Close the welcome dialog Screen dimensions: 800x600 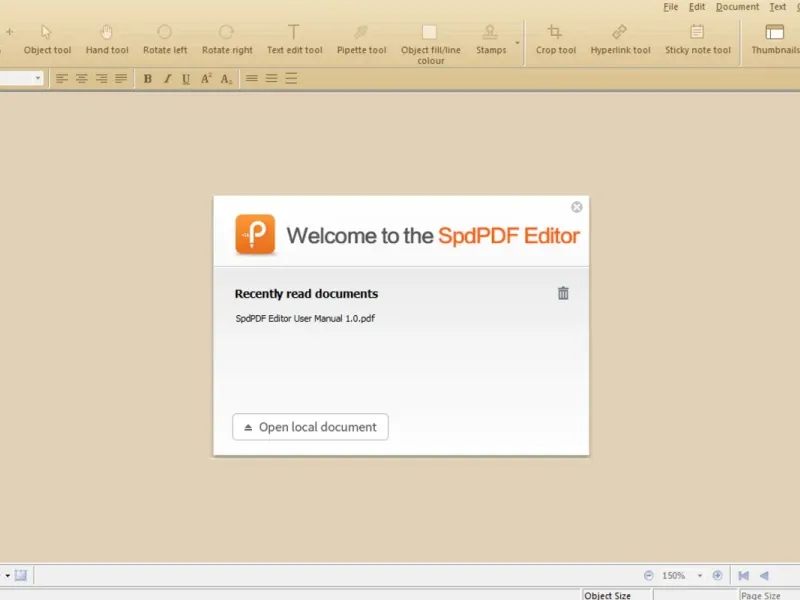(x=577, y=207)
